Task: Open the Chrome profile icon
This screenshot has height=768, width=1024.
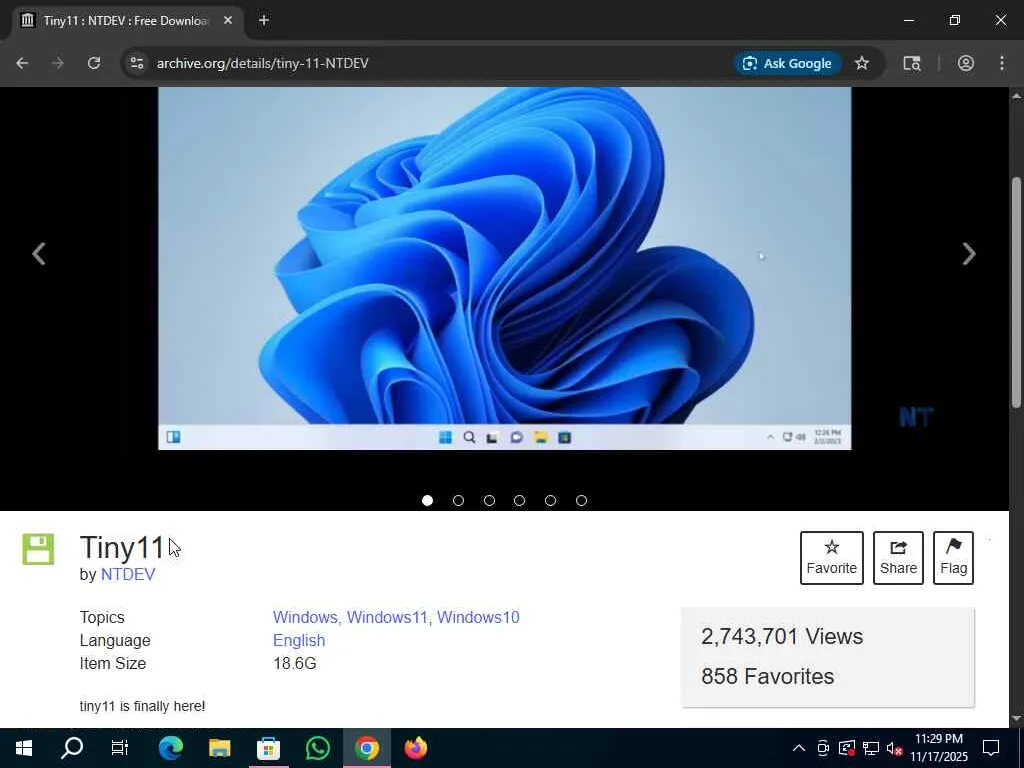Action: tap(966, 63)
